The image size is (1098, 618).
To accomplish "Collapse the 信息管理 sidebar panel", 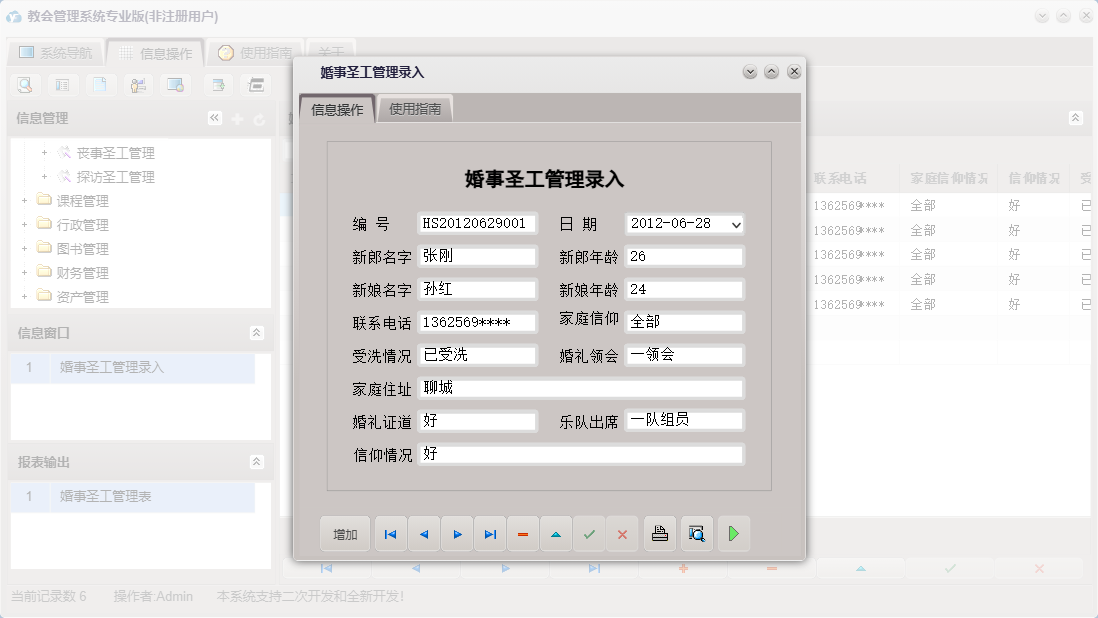I will 214,117.
